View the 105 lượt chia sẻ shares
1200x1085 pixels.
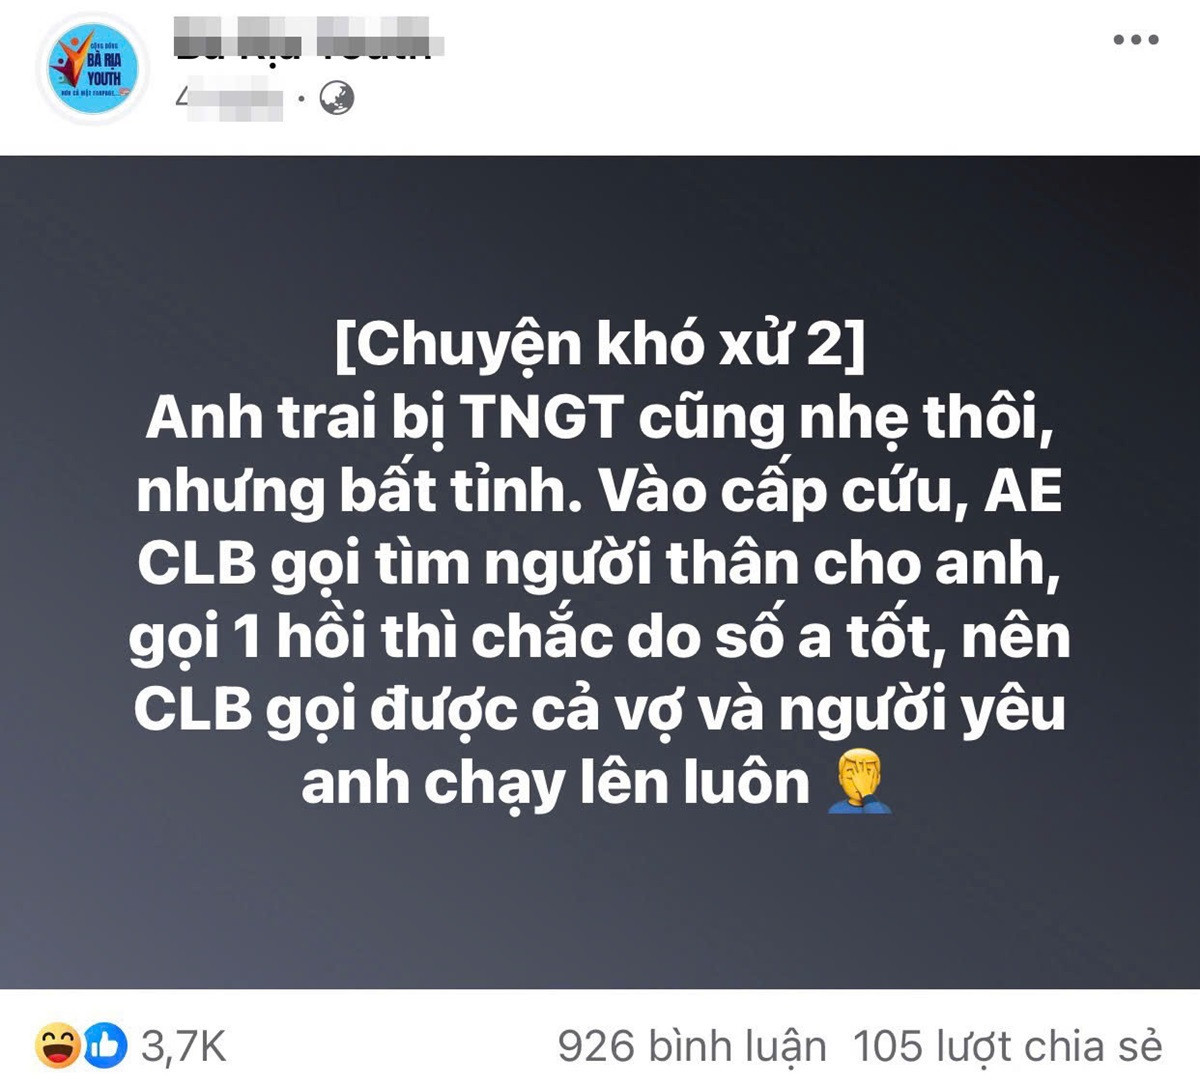click(1007, 1047)
